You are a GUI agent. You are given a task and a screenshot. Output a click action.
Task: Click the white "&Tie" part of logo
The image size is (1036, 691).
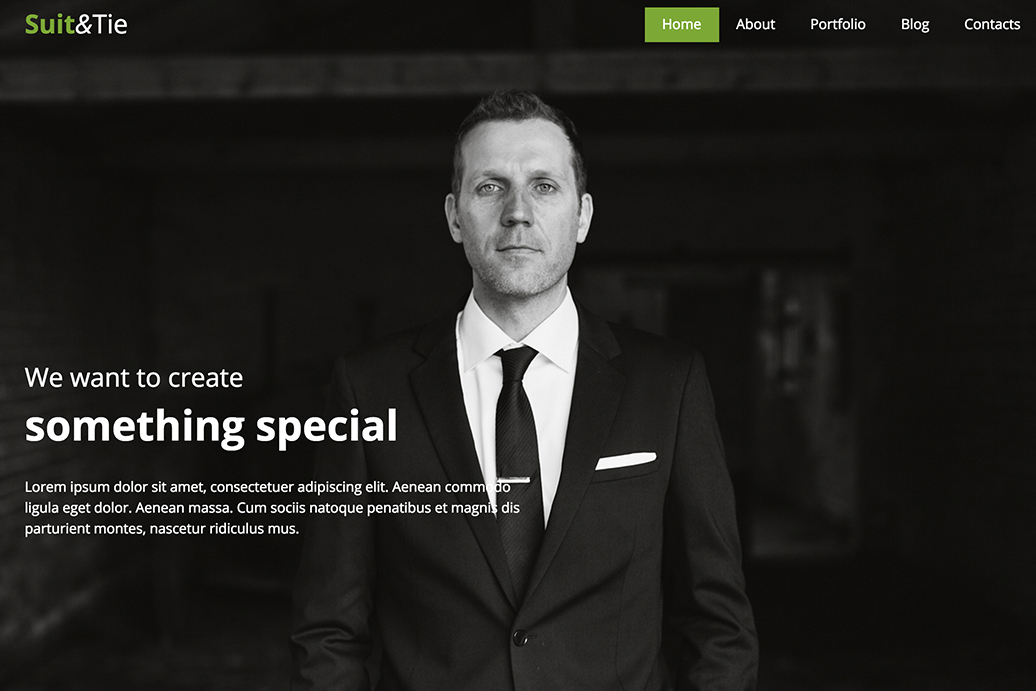click(102, 24)
